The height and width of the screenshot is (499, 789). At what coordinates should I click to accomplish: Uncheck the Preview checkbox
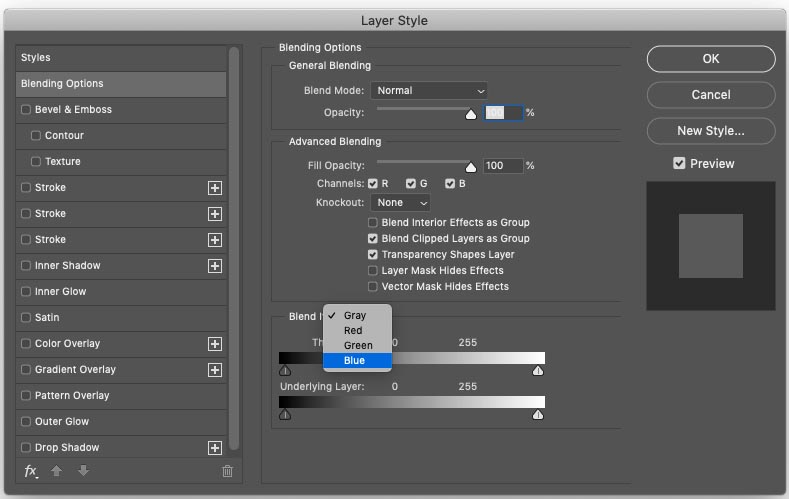(679, 163)
